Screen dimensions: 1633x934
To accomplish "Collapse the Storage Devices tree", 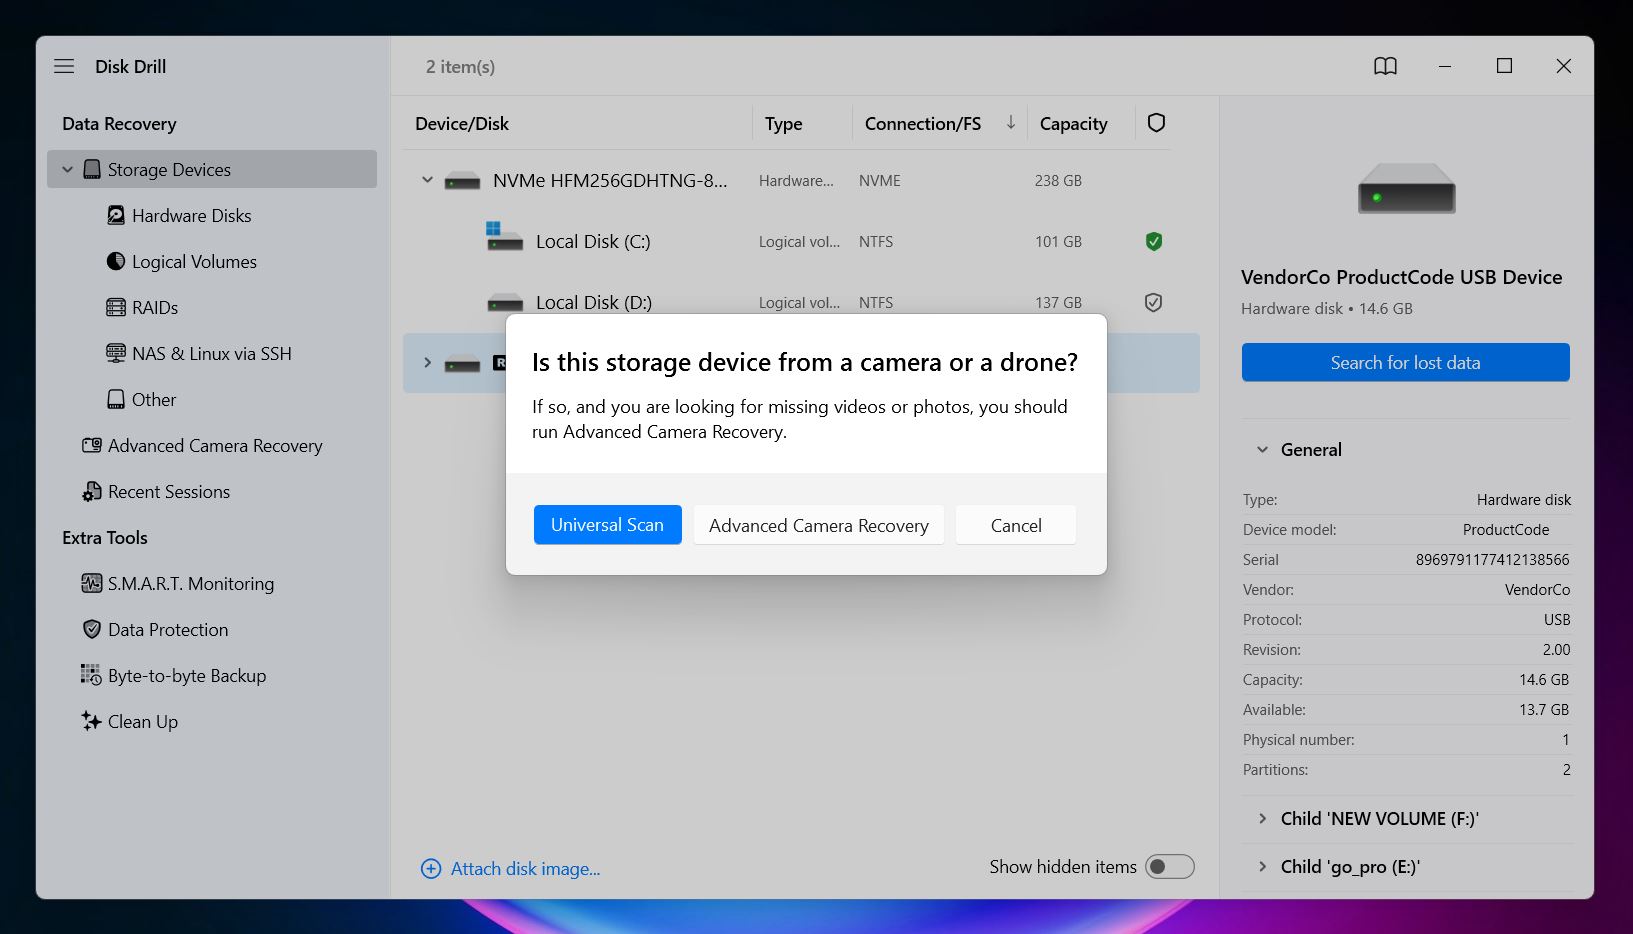I will (67, 169).
